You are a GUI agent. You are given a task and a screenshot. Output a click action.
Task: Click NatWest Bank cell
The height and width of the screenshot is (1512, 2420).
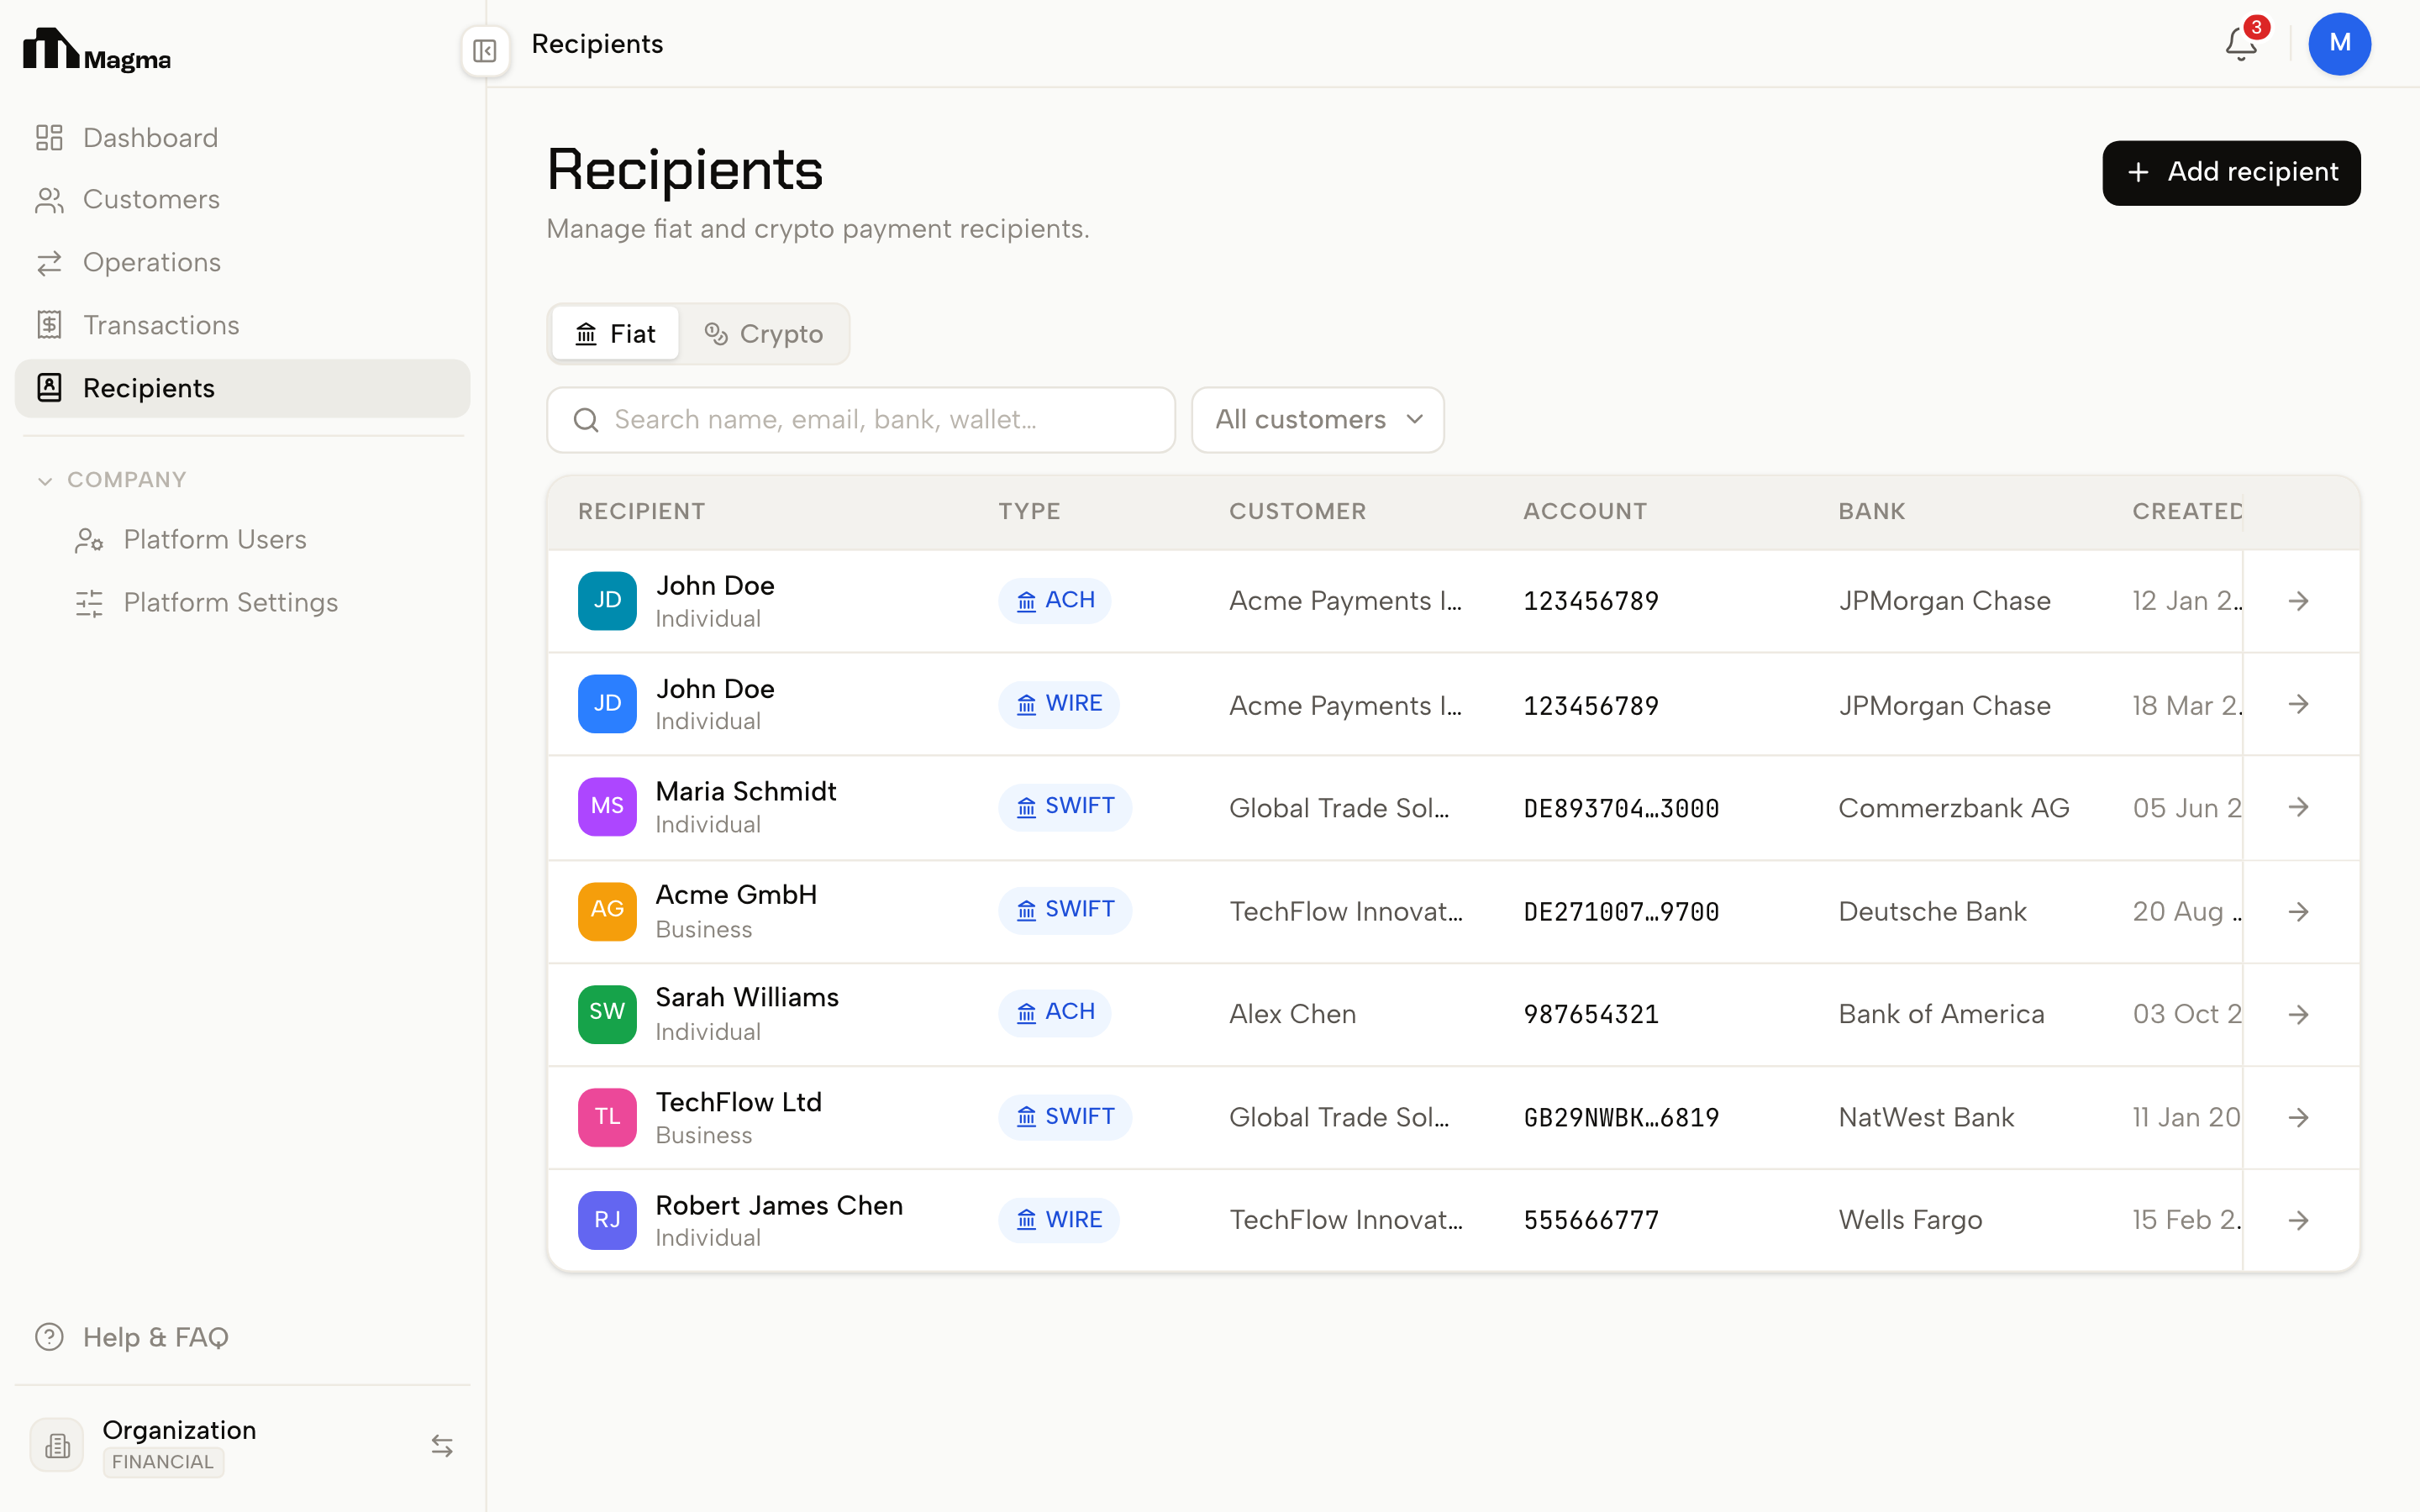pyautogui.click(x=1926, y=1117)
